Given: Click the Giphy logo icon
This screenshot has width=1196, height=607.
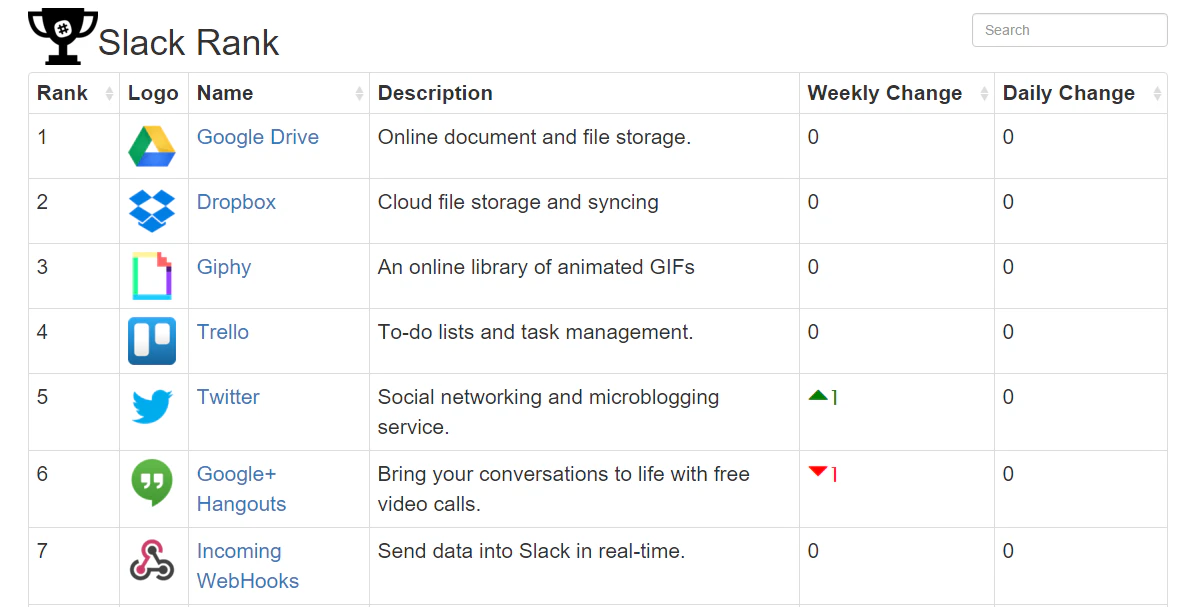Looking at the screenshot, I should tap(152, 276).
